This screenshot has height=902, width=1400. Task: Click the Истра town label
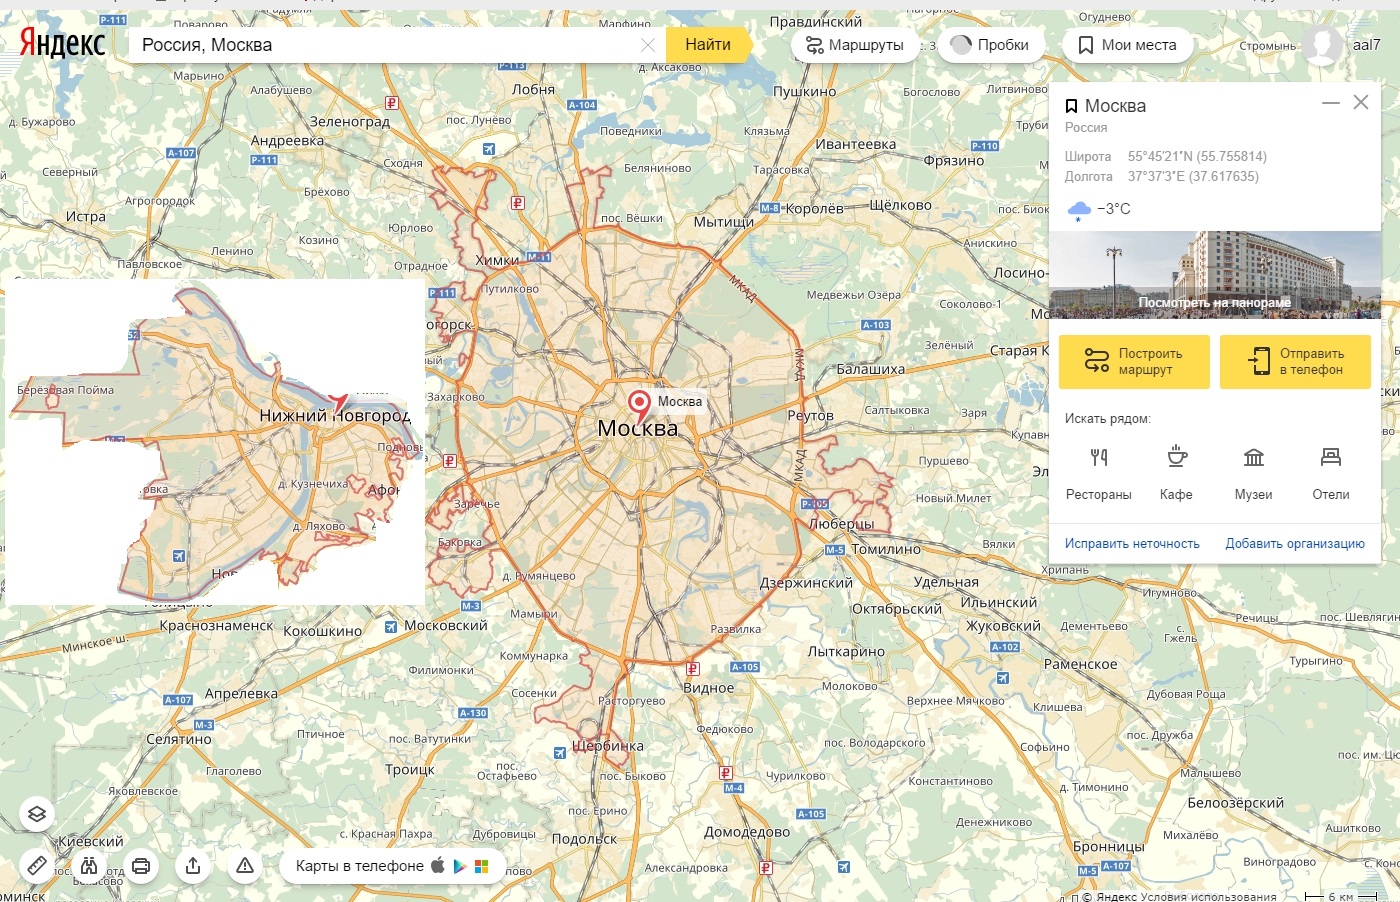pyautogui.click(x=85, y=217)
